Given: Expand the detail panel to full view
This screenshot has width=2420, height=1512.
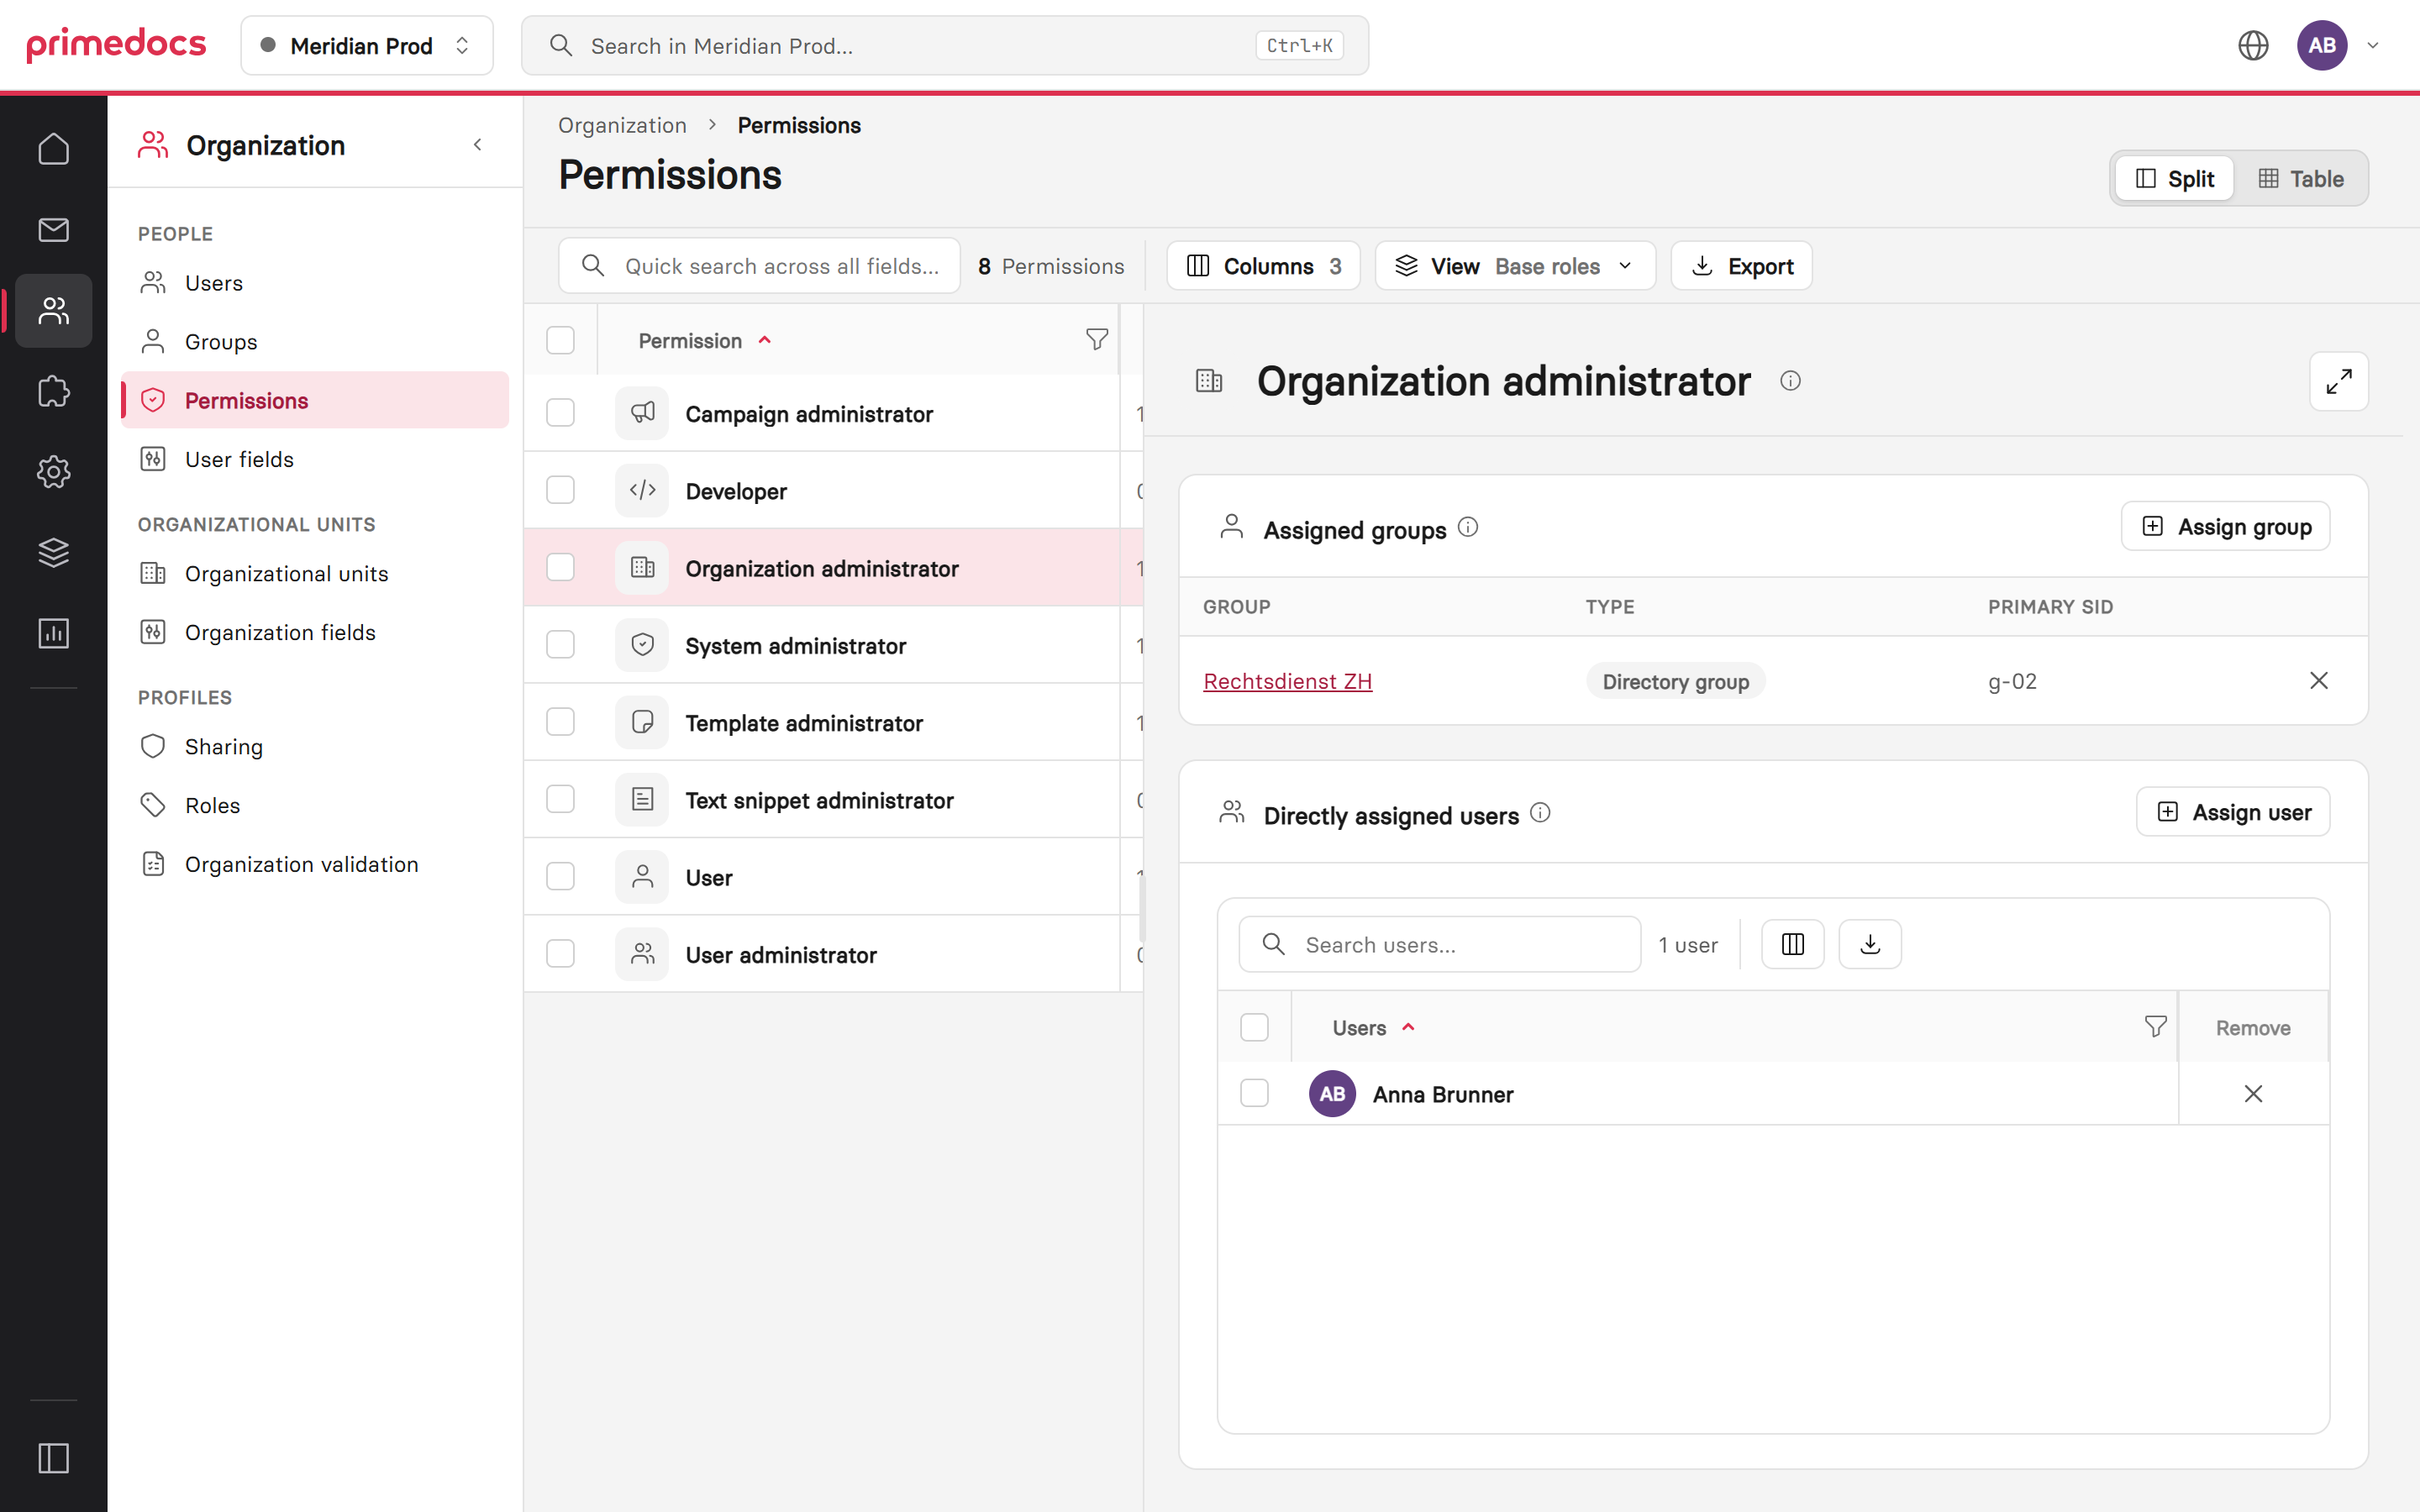Looking at the screenshot, I should (x=2338, y=381).
